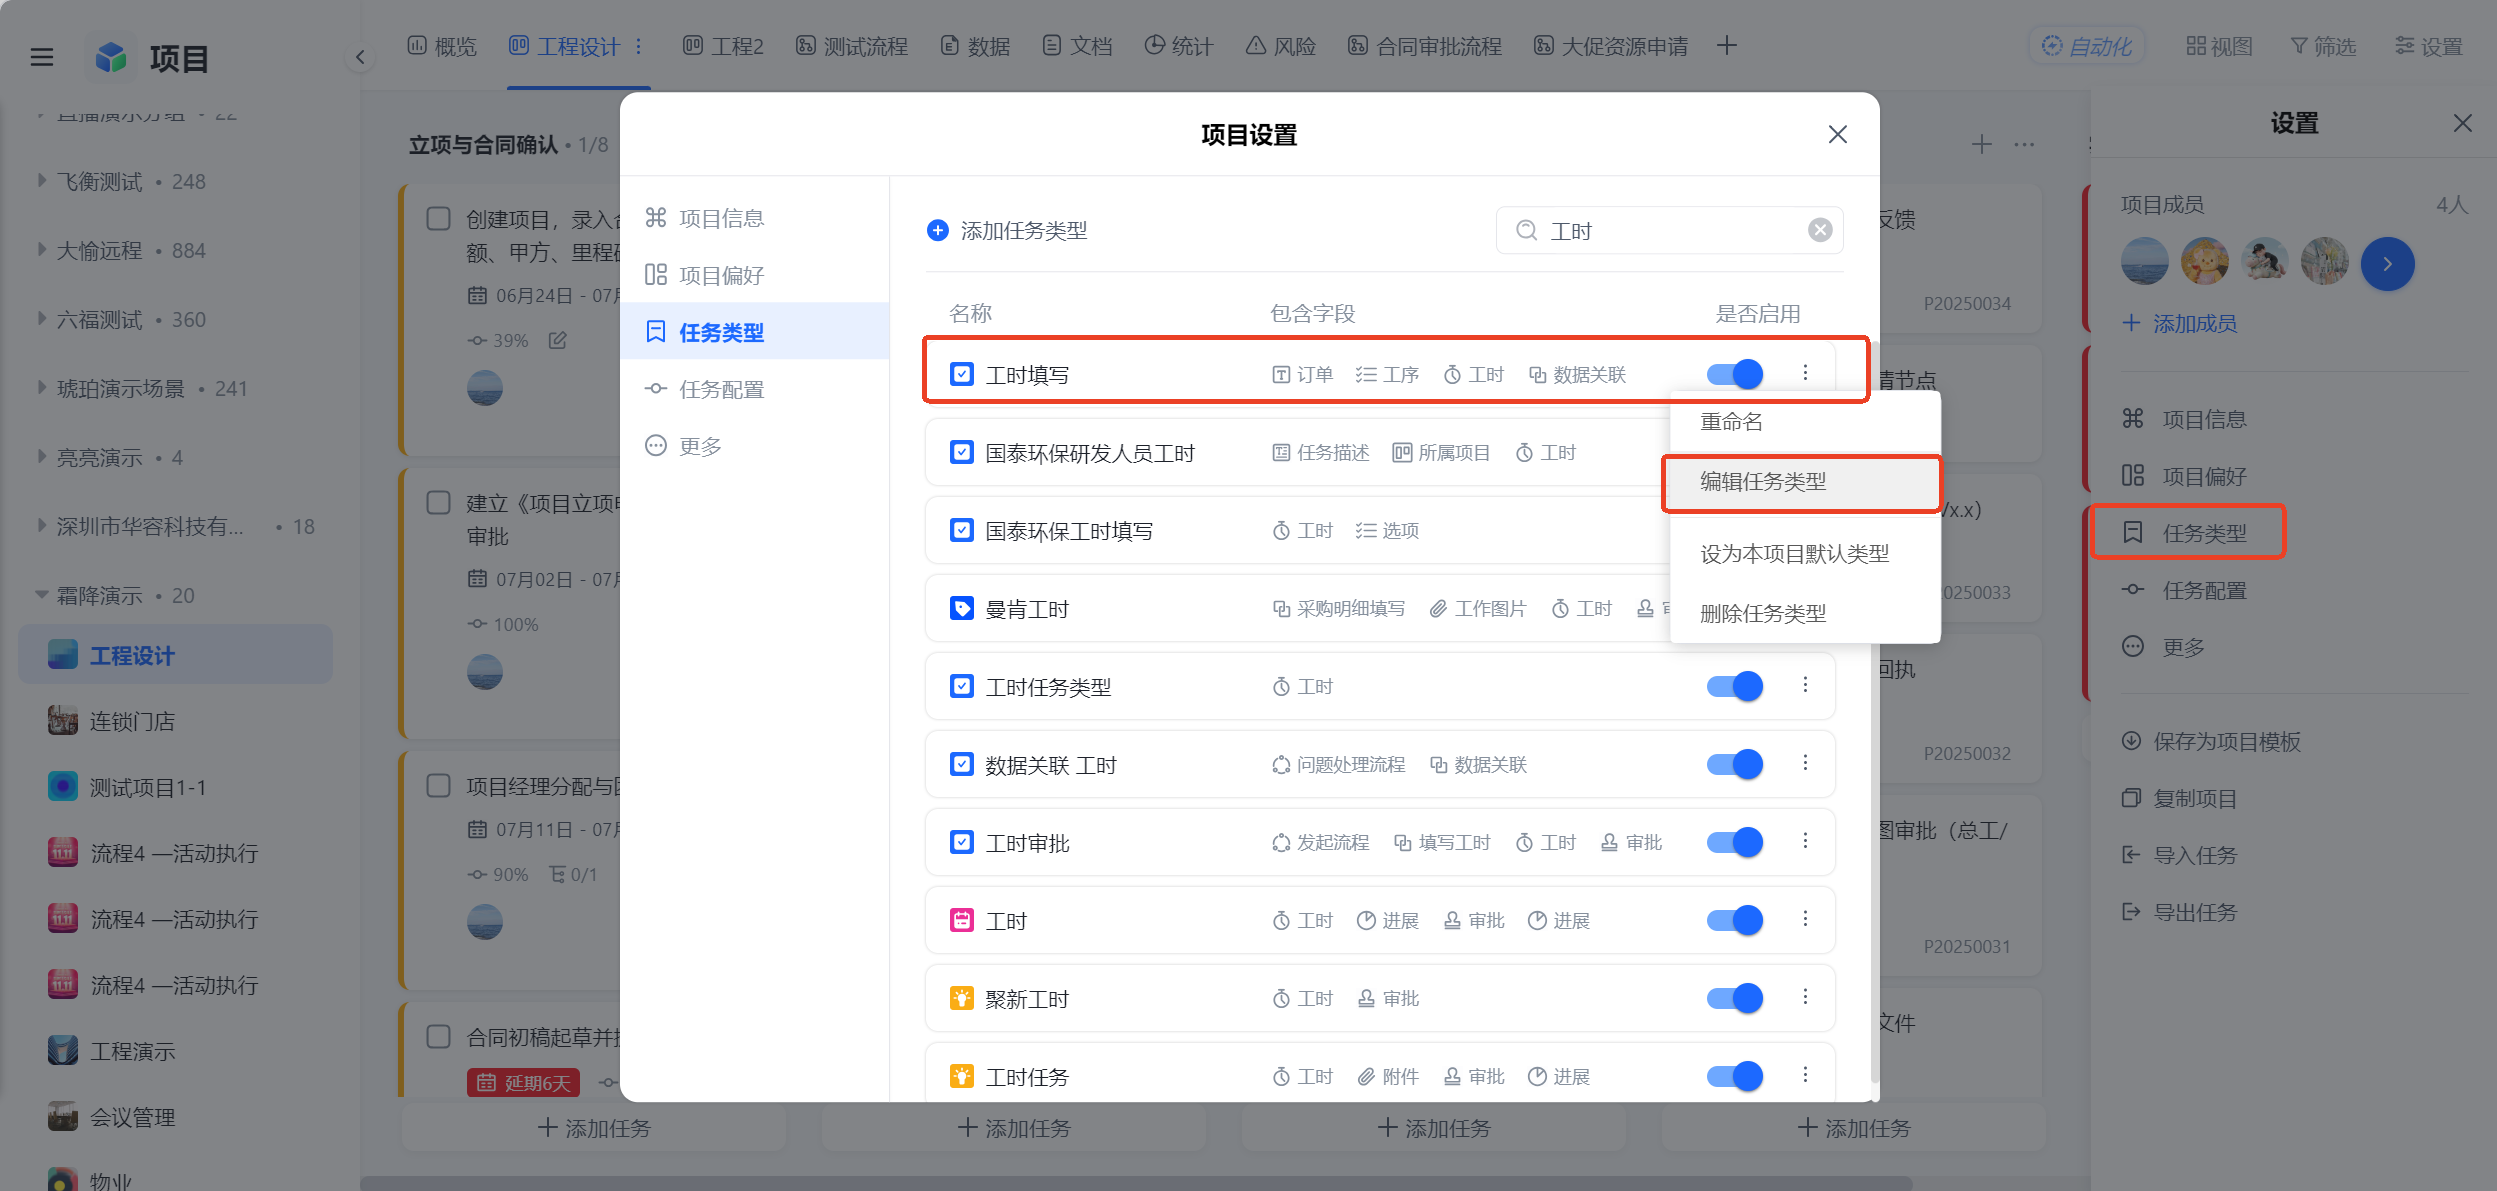Click 保存为项目模板 in settings panel

click(2211, 741)
